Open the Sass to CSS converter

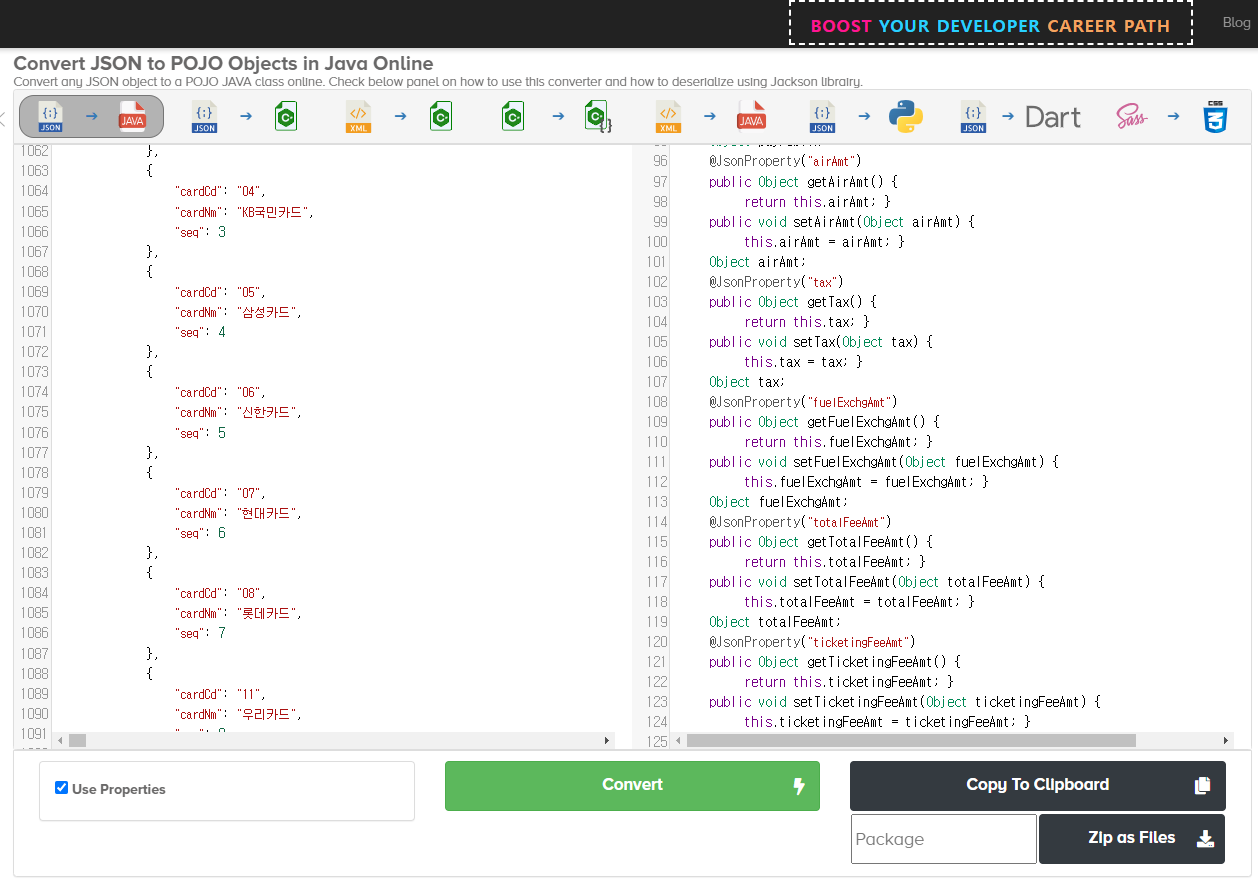coord(1172,117)
